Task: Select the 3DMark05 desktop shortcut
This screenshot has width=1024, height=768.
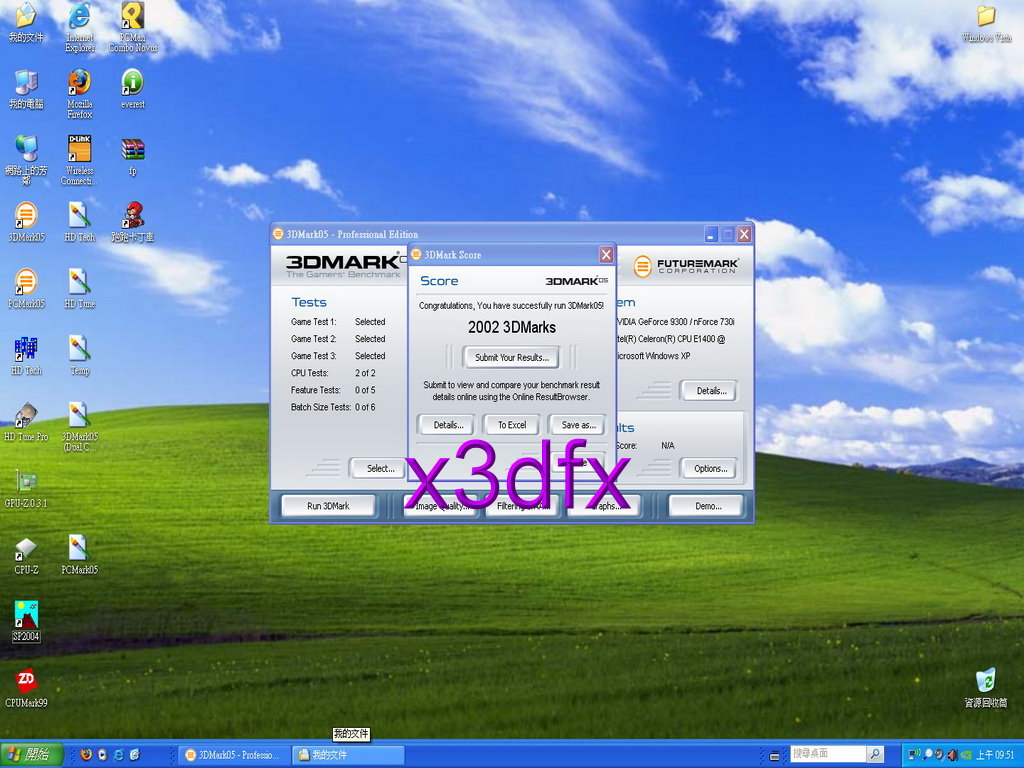Action: [25, 222]
